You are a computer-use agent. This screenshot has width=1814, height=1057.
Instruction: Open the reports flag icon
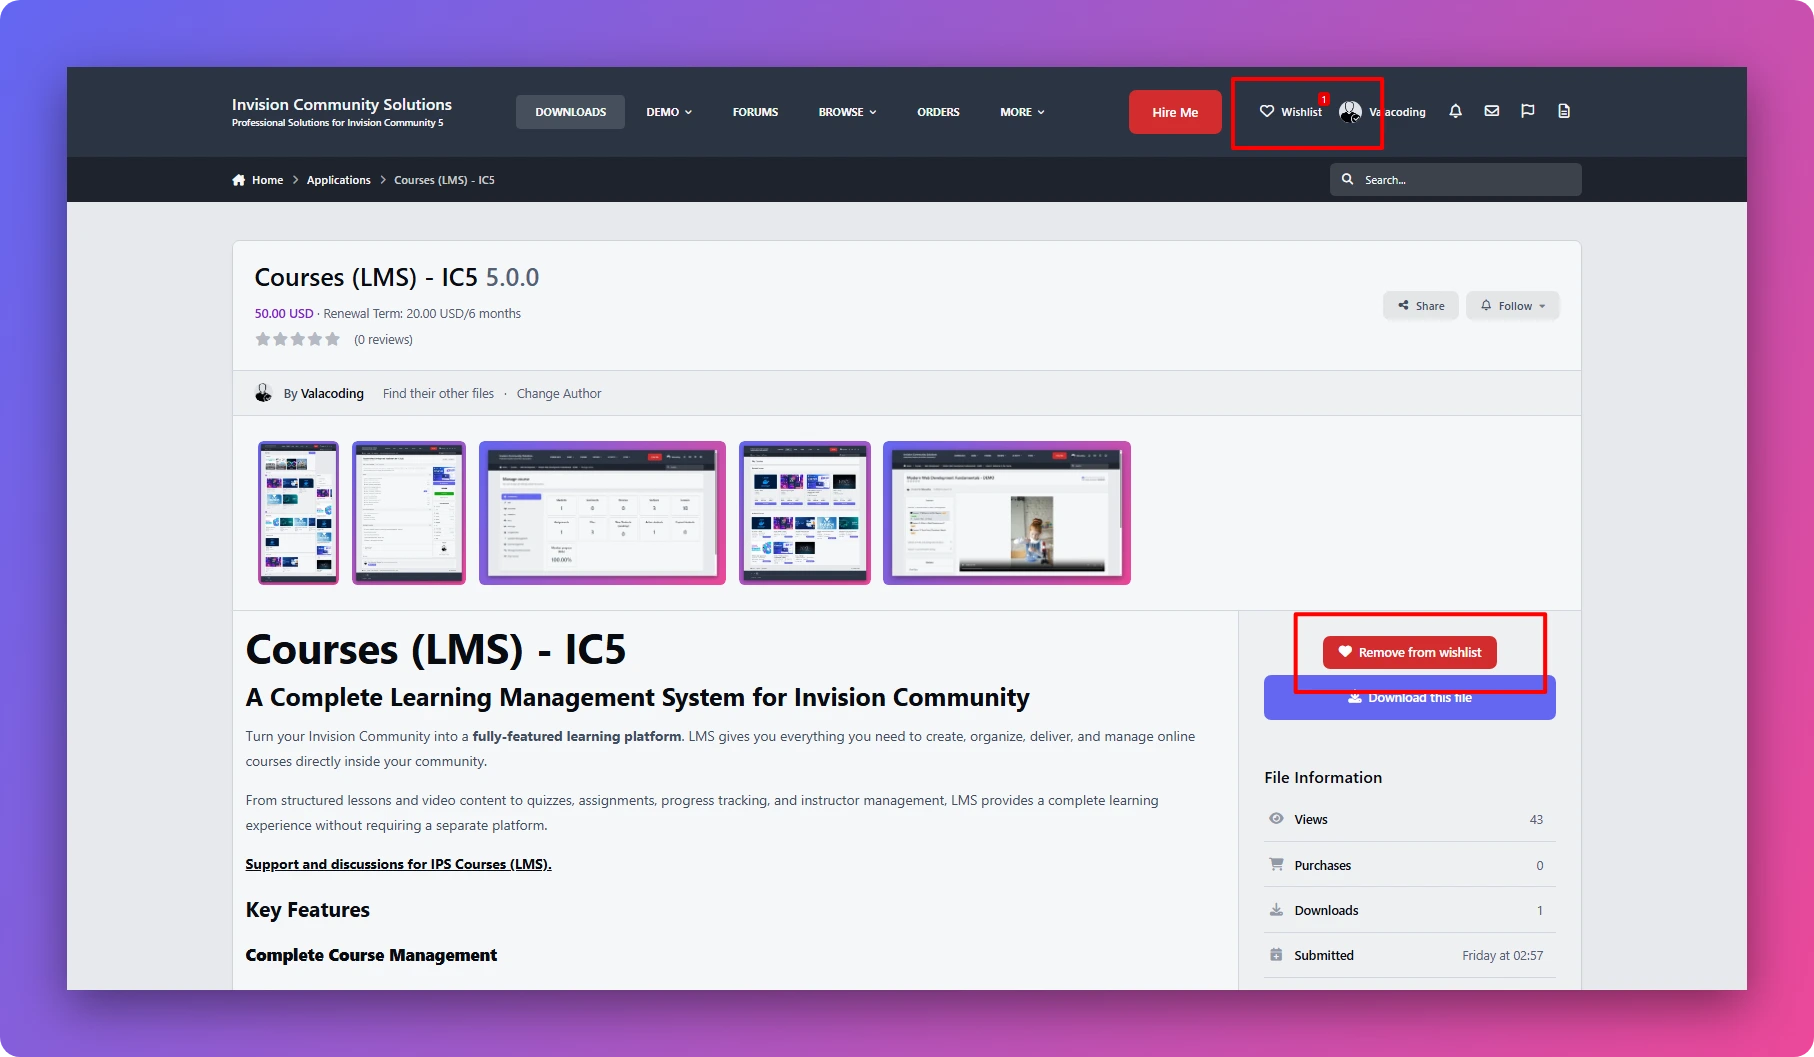tap(1527, 111)
